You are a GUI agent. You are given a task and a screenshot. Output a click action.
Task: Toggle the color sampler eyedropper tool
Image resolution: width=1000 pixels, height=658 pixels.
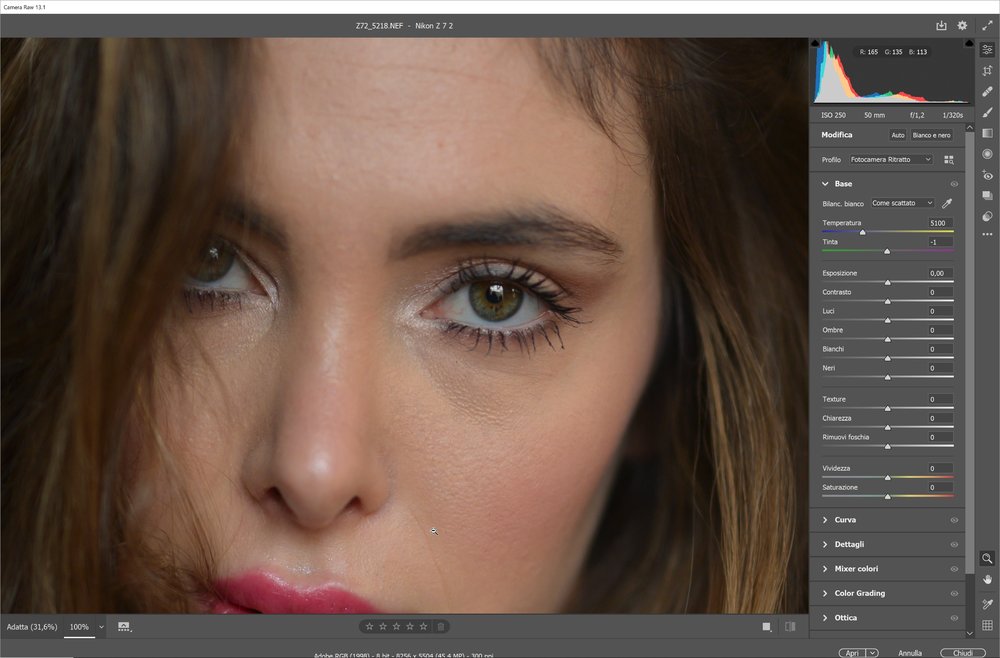tap(987, 603)
